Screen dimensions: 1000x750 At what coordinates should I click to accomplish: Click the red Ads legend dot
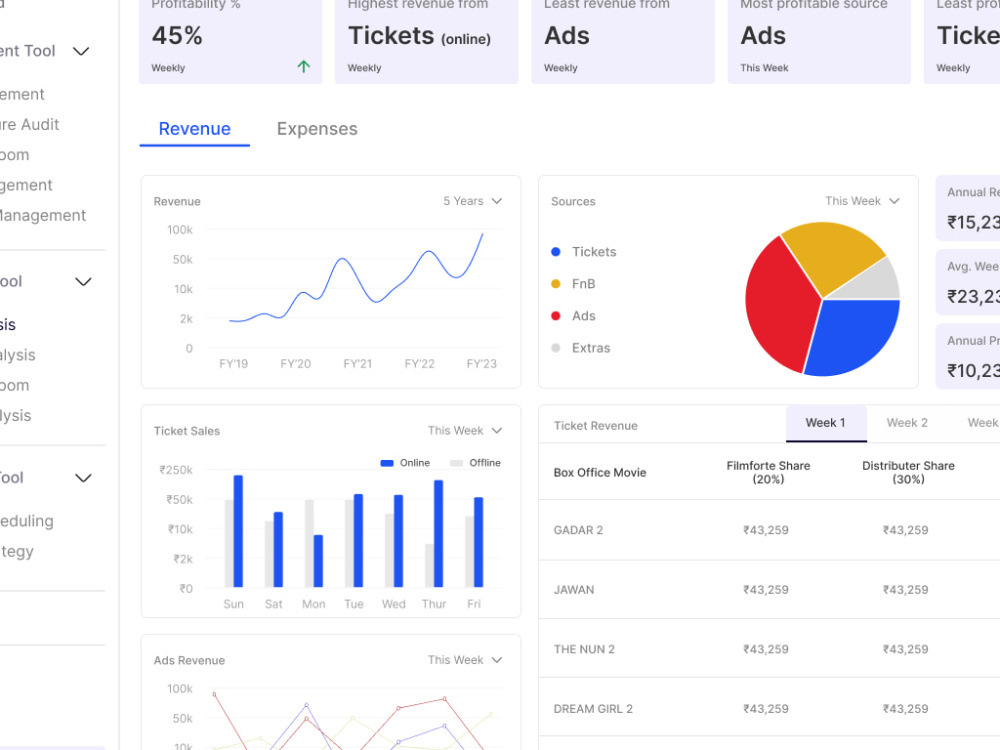pos(555,316)
